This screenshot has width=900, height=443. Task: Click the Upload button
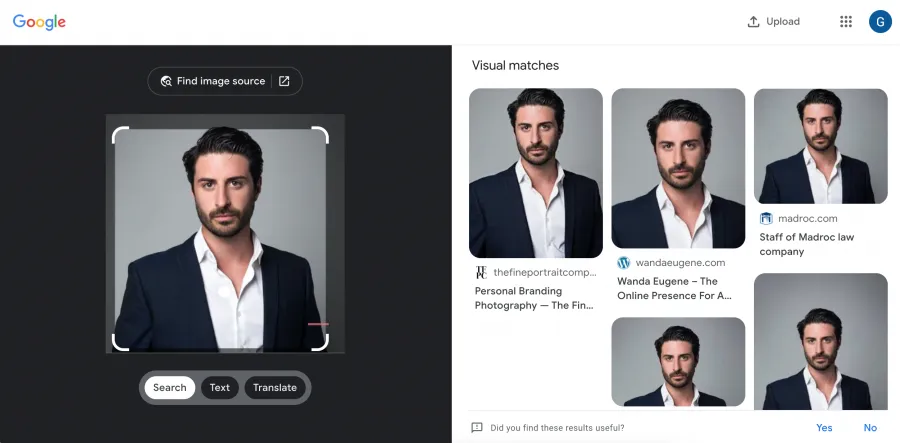click(773, 22)
